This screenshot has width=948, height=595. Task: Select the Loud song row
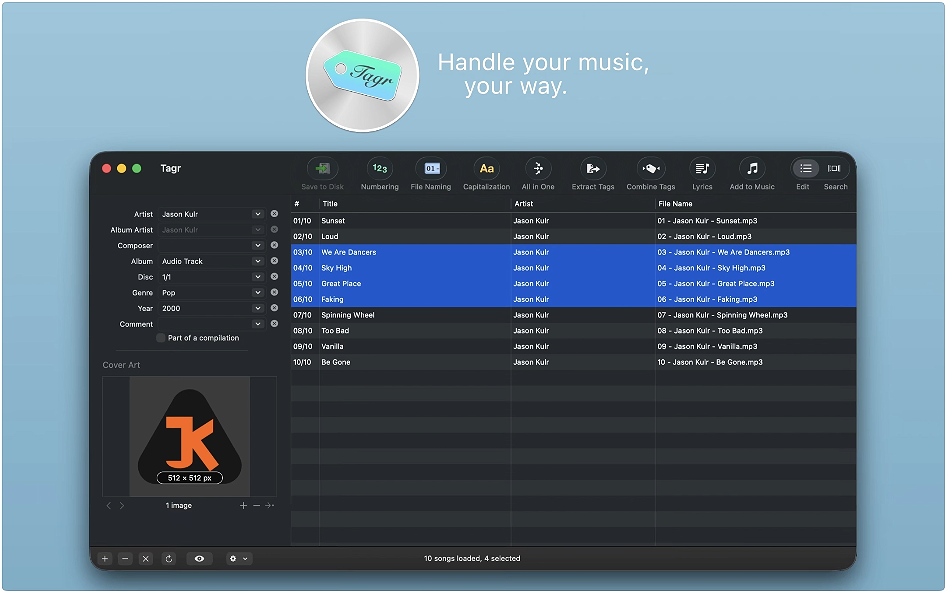click(573, 236)
